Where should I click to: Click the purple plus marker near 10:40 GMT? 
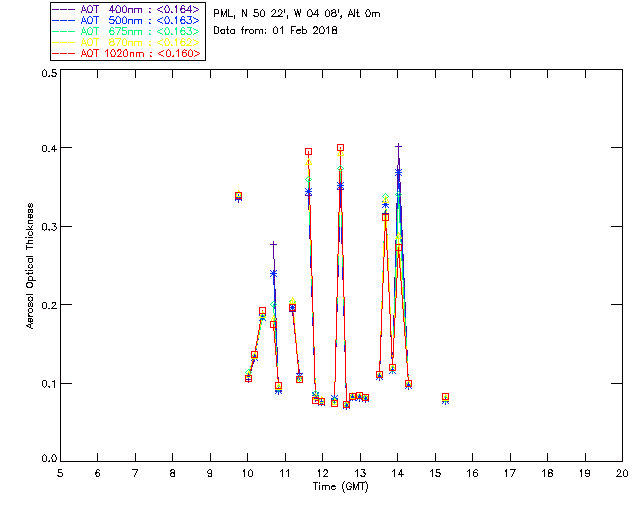pyautogui.click(x=273, y=244)
